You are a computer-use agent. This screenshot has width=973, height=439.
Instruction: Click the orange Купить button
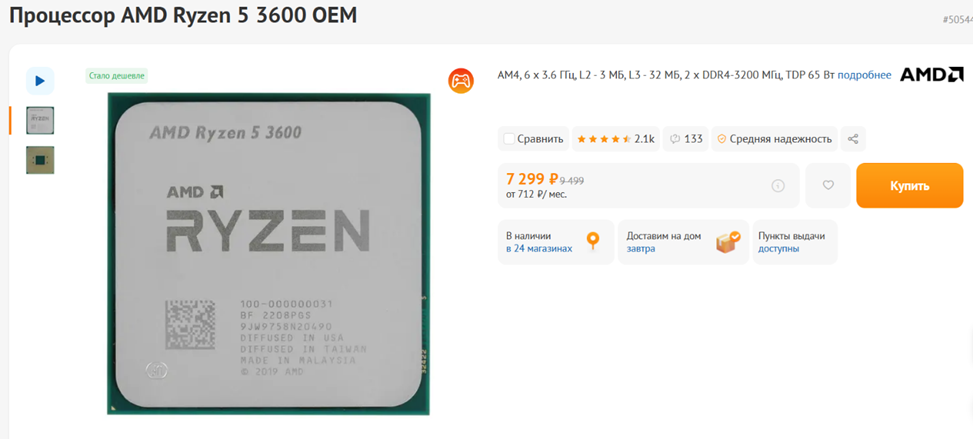pyautogui.click(x=910, y=186)
